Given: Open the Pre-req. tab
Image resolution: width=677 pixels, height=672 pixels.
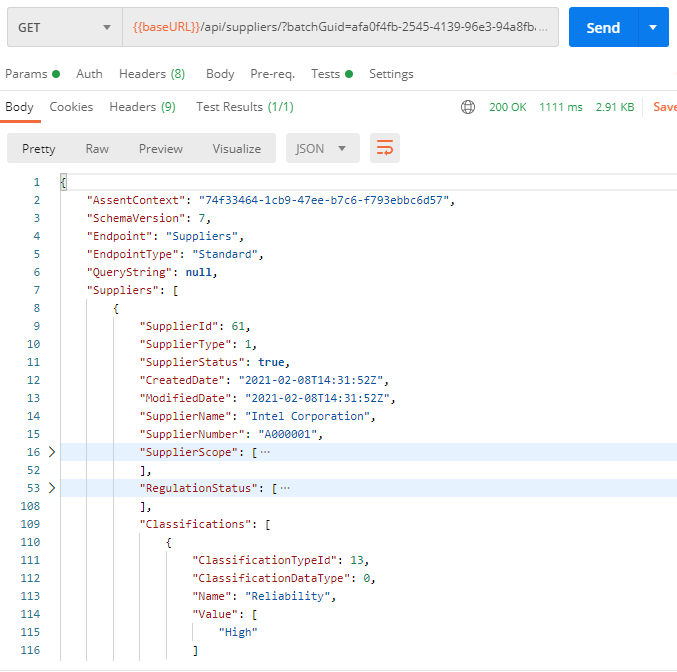Looking at the screenshot, I should (272, 74).
